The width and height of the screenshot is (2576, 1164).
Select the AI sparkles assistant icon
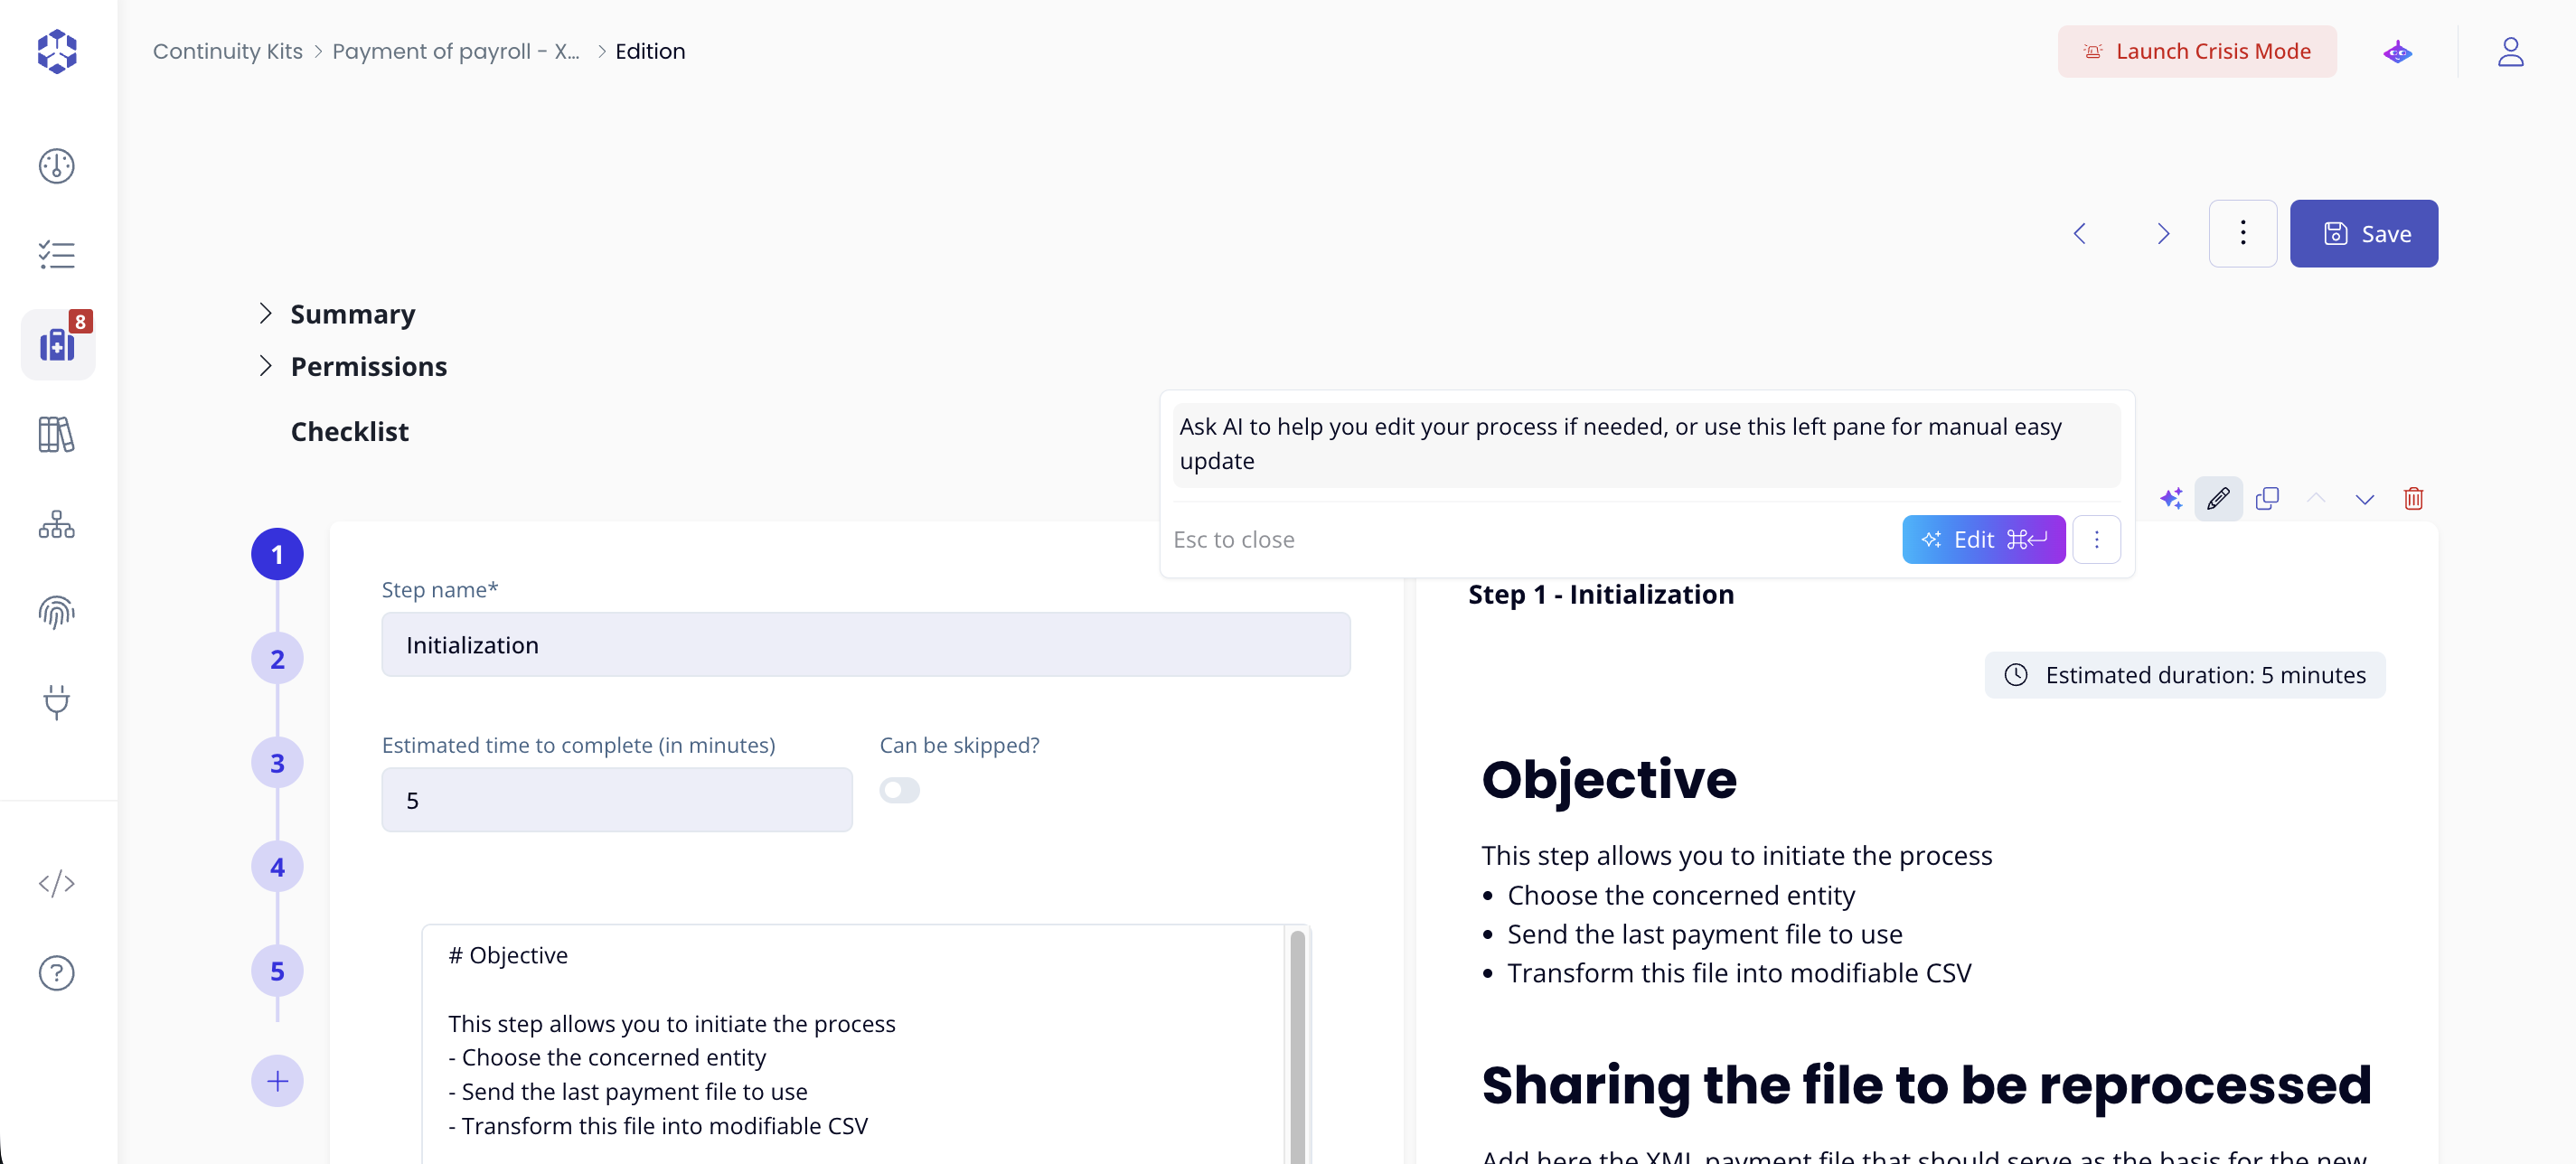click(x=2170, y=498)
